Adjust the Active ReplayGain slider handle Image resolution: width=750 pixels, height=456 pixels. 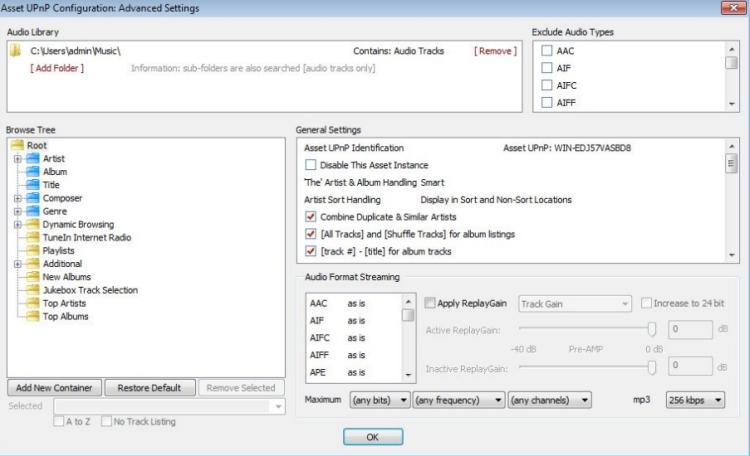pyautogui.click(x=651, y=329)
